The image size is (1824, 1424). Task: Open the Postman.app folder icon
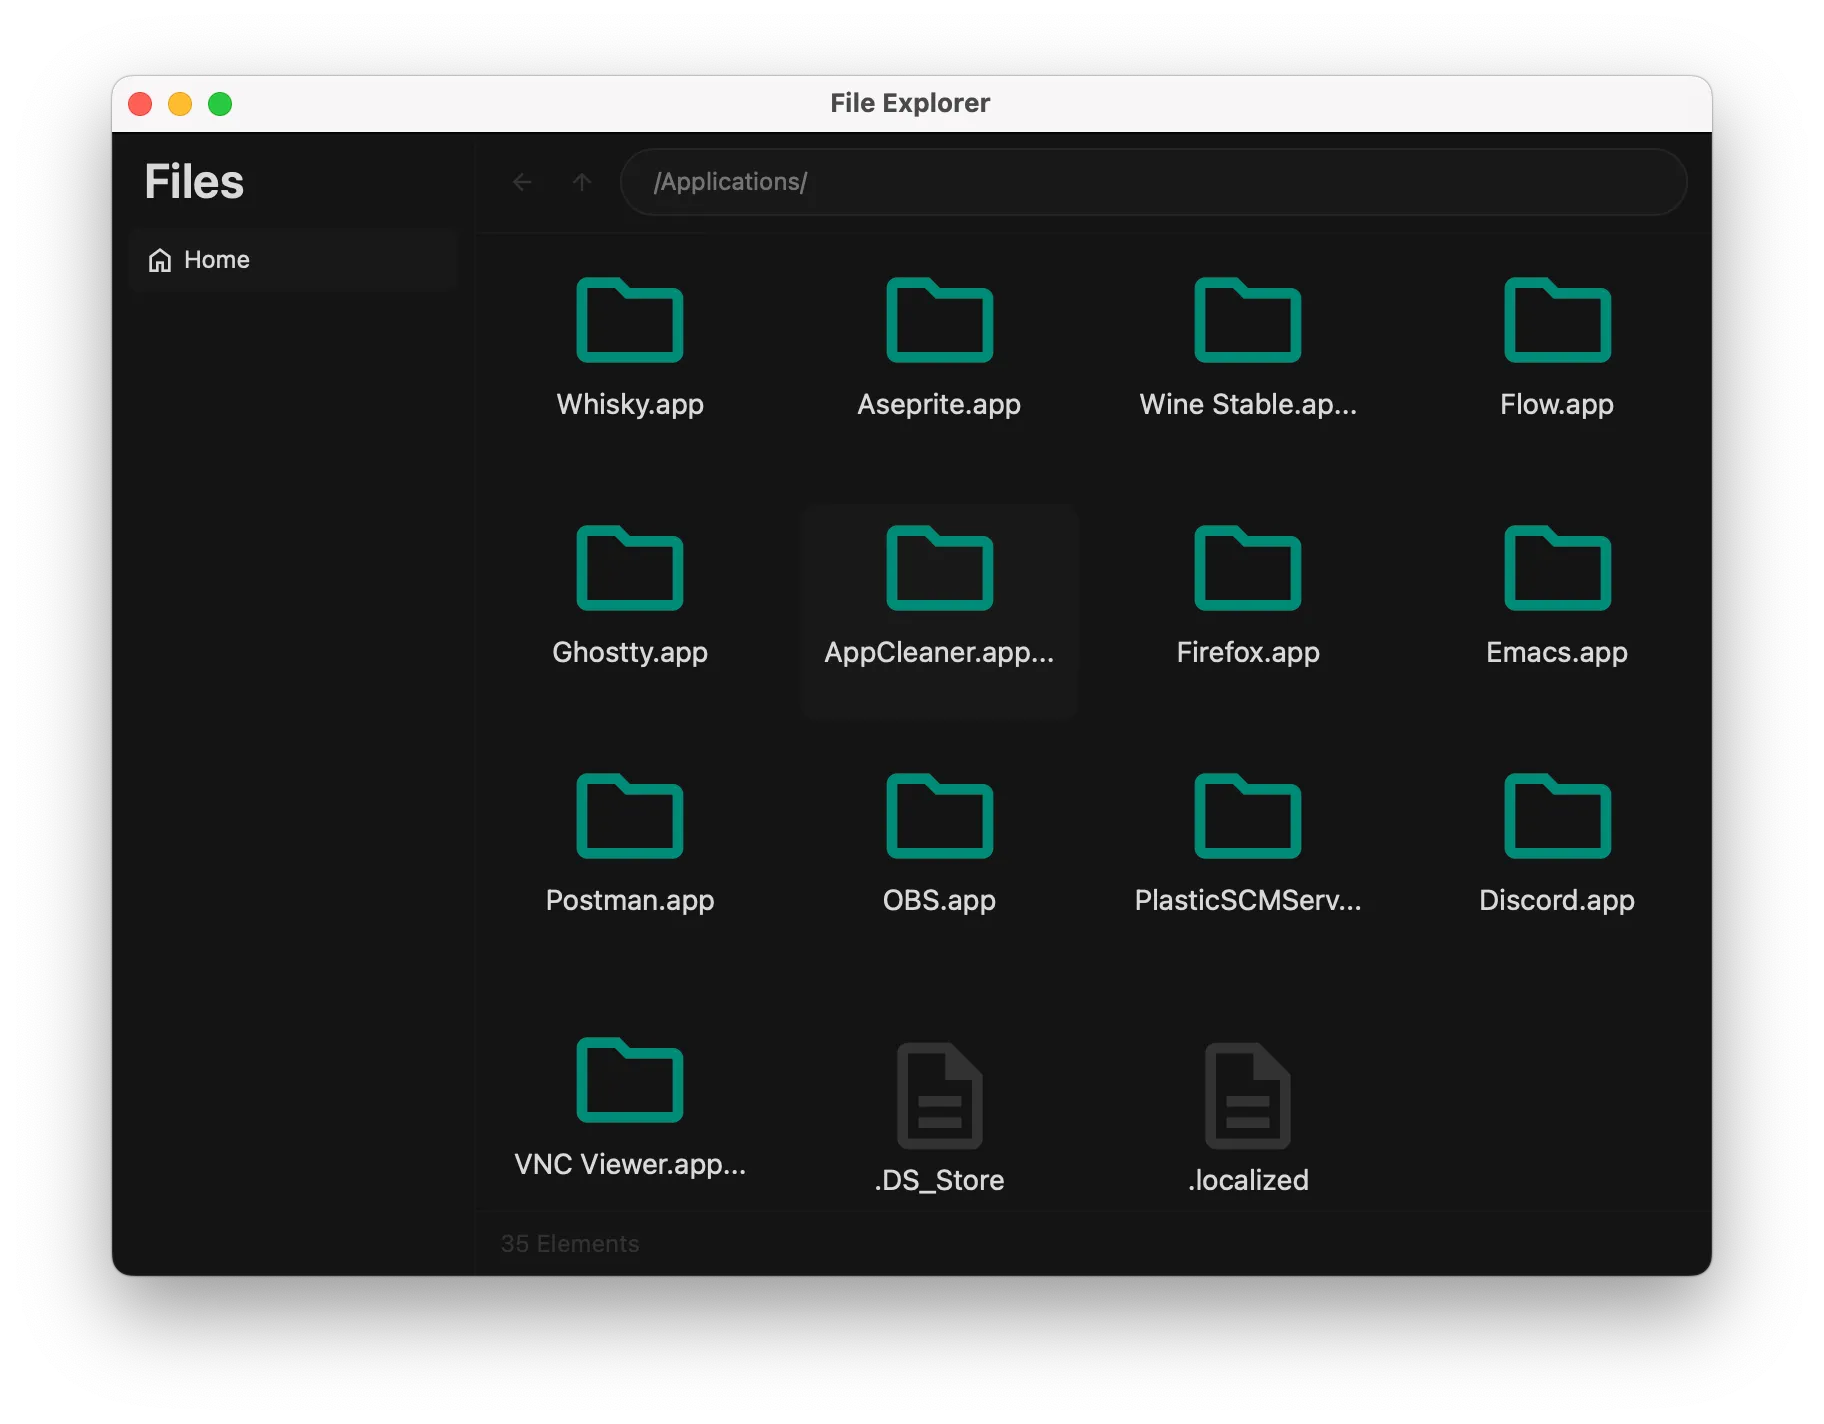pyautogui.click(x=630, y=816)
